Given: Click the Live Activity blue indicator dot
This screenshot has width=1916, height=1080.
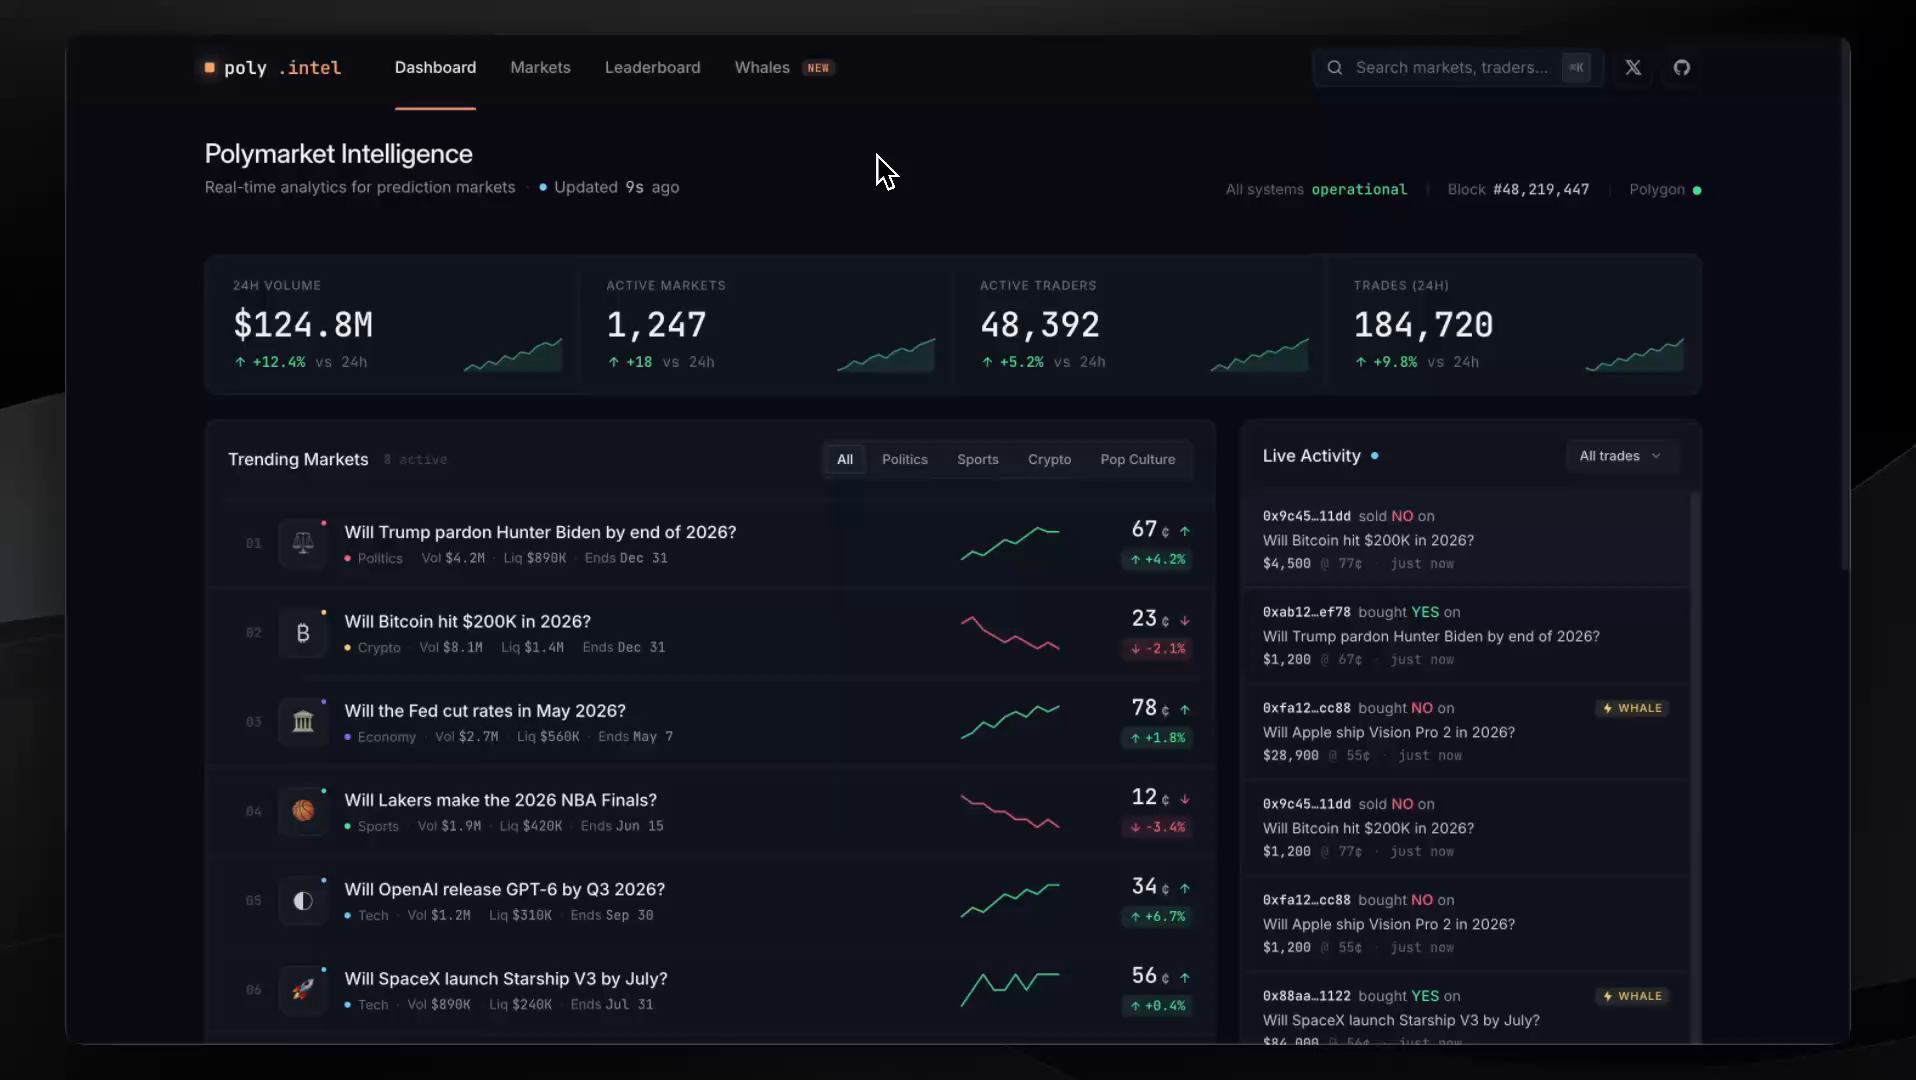Looking at the screenshot, I should coord(1375,456).
